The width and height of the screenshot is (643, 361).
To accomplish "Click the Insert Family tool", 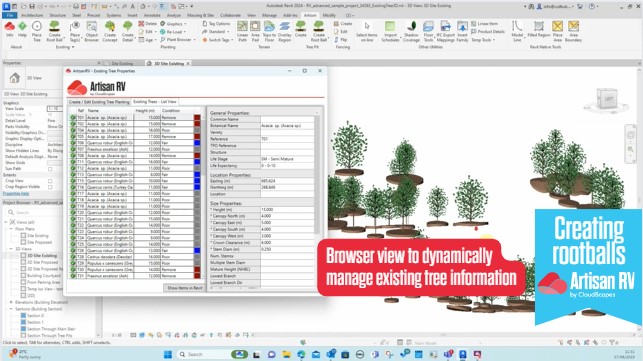I will pyautogui.click(x=462, y=32).
